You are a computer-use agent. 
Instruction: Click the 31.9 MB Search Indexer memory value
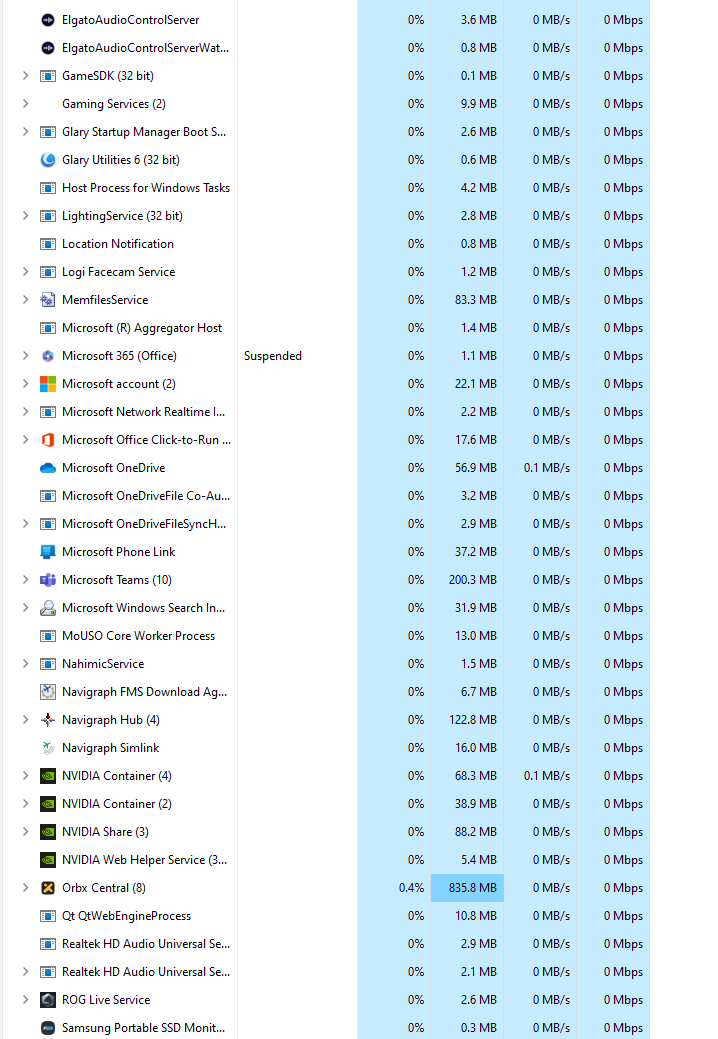[476, 608]
